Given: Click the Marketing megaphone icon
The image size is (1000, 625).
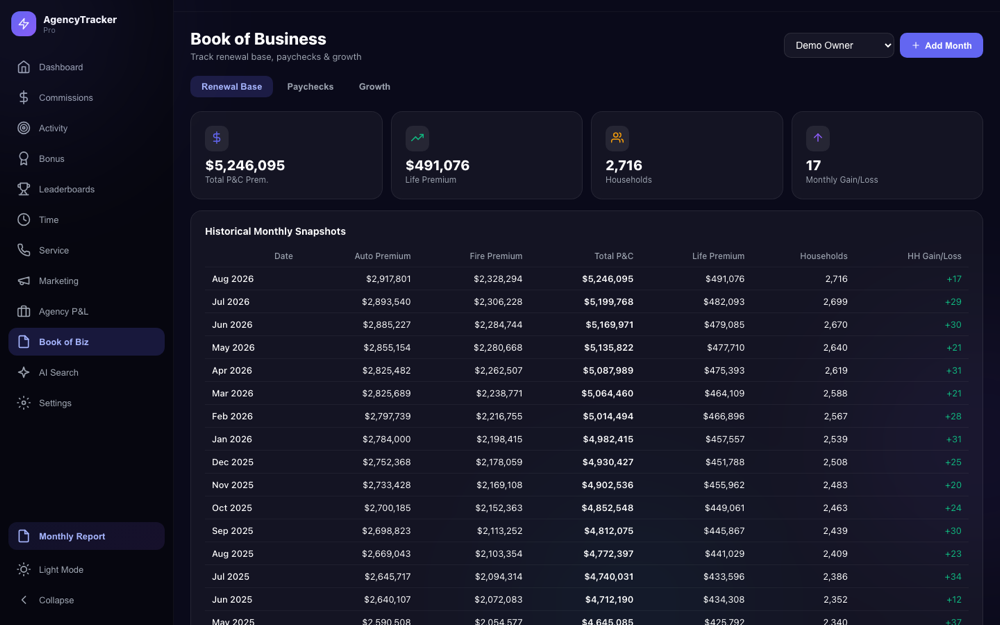Looking at the screenshot, I should pyautogui.click(x=24, y=281).
